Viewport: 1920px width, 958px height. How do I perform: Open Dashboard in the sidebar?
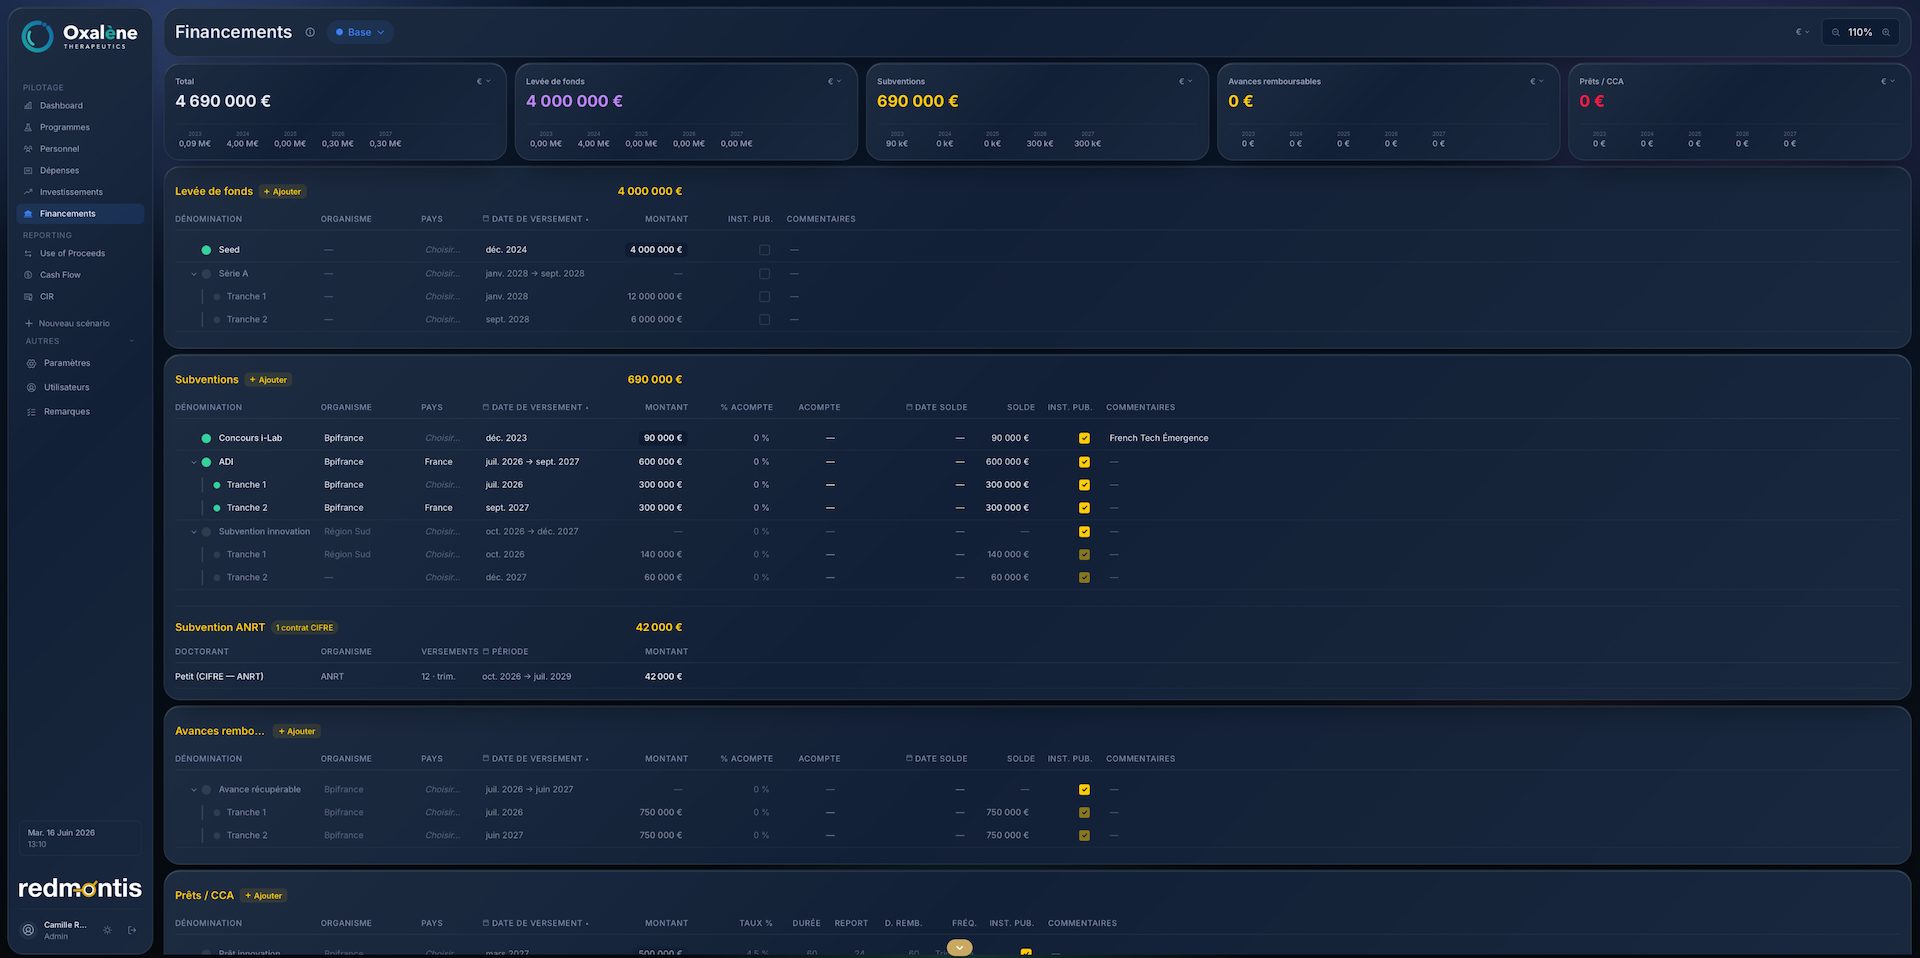(80, 106)
